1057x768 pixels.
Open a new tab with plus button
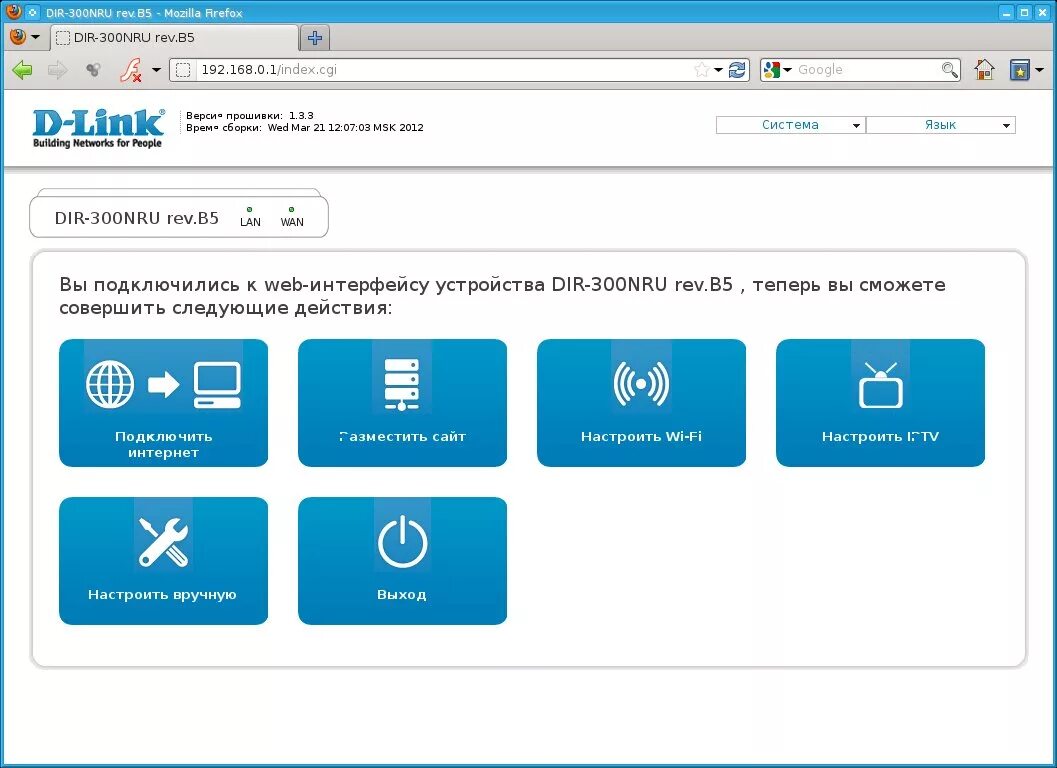pos(315,38)
